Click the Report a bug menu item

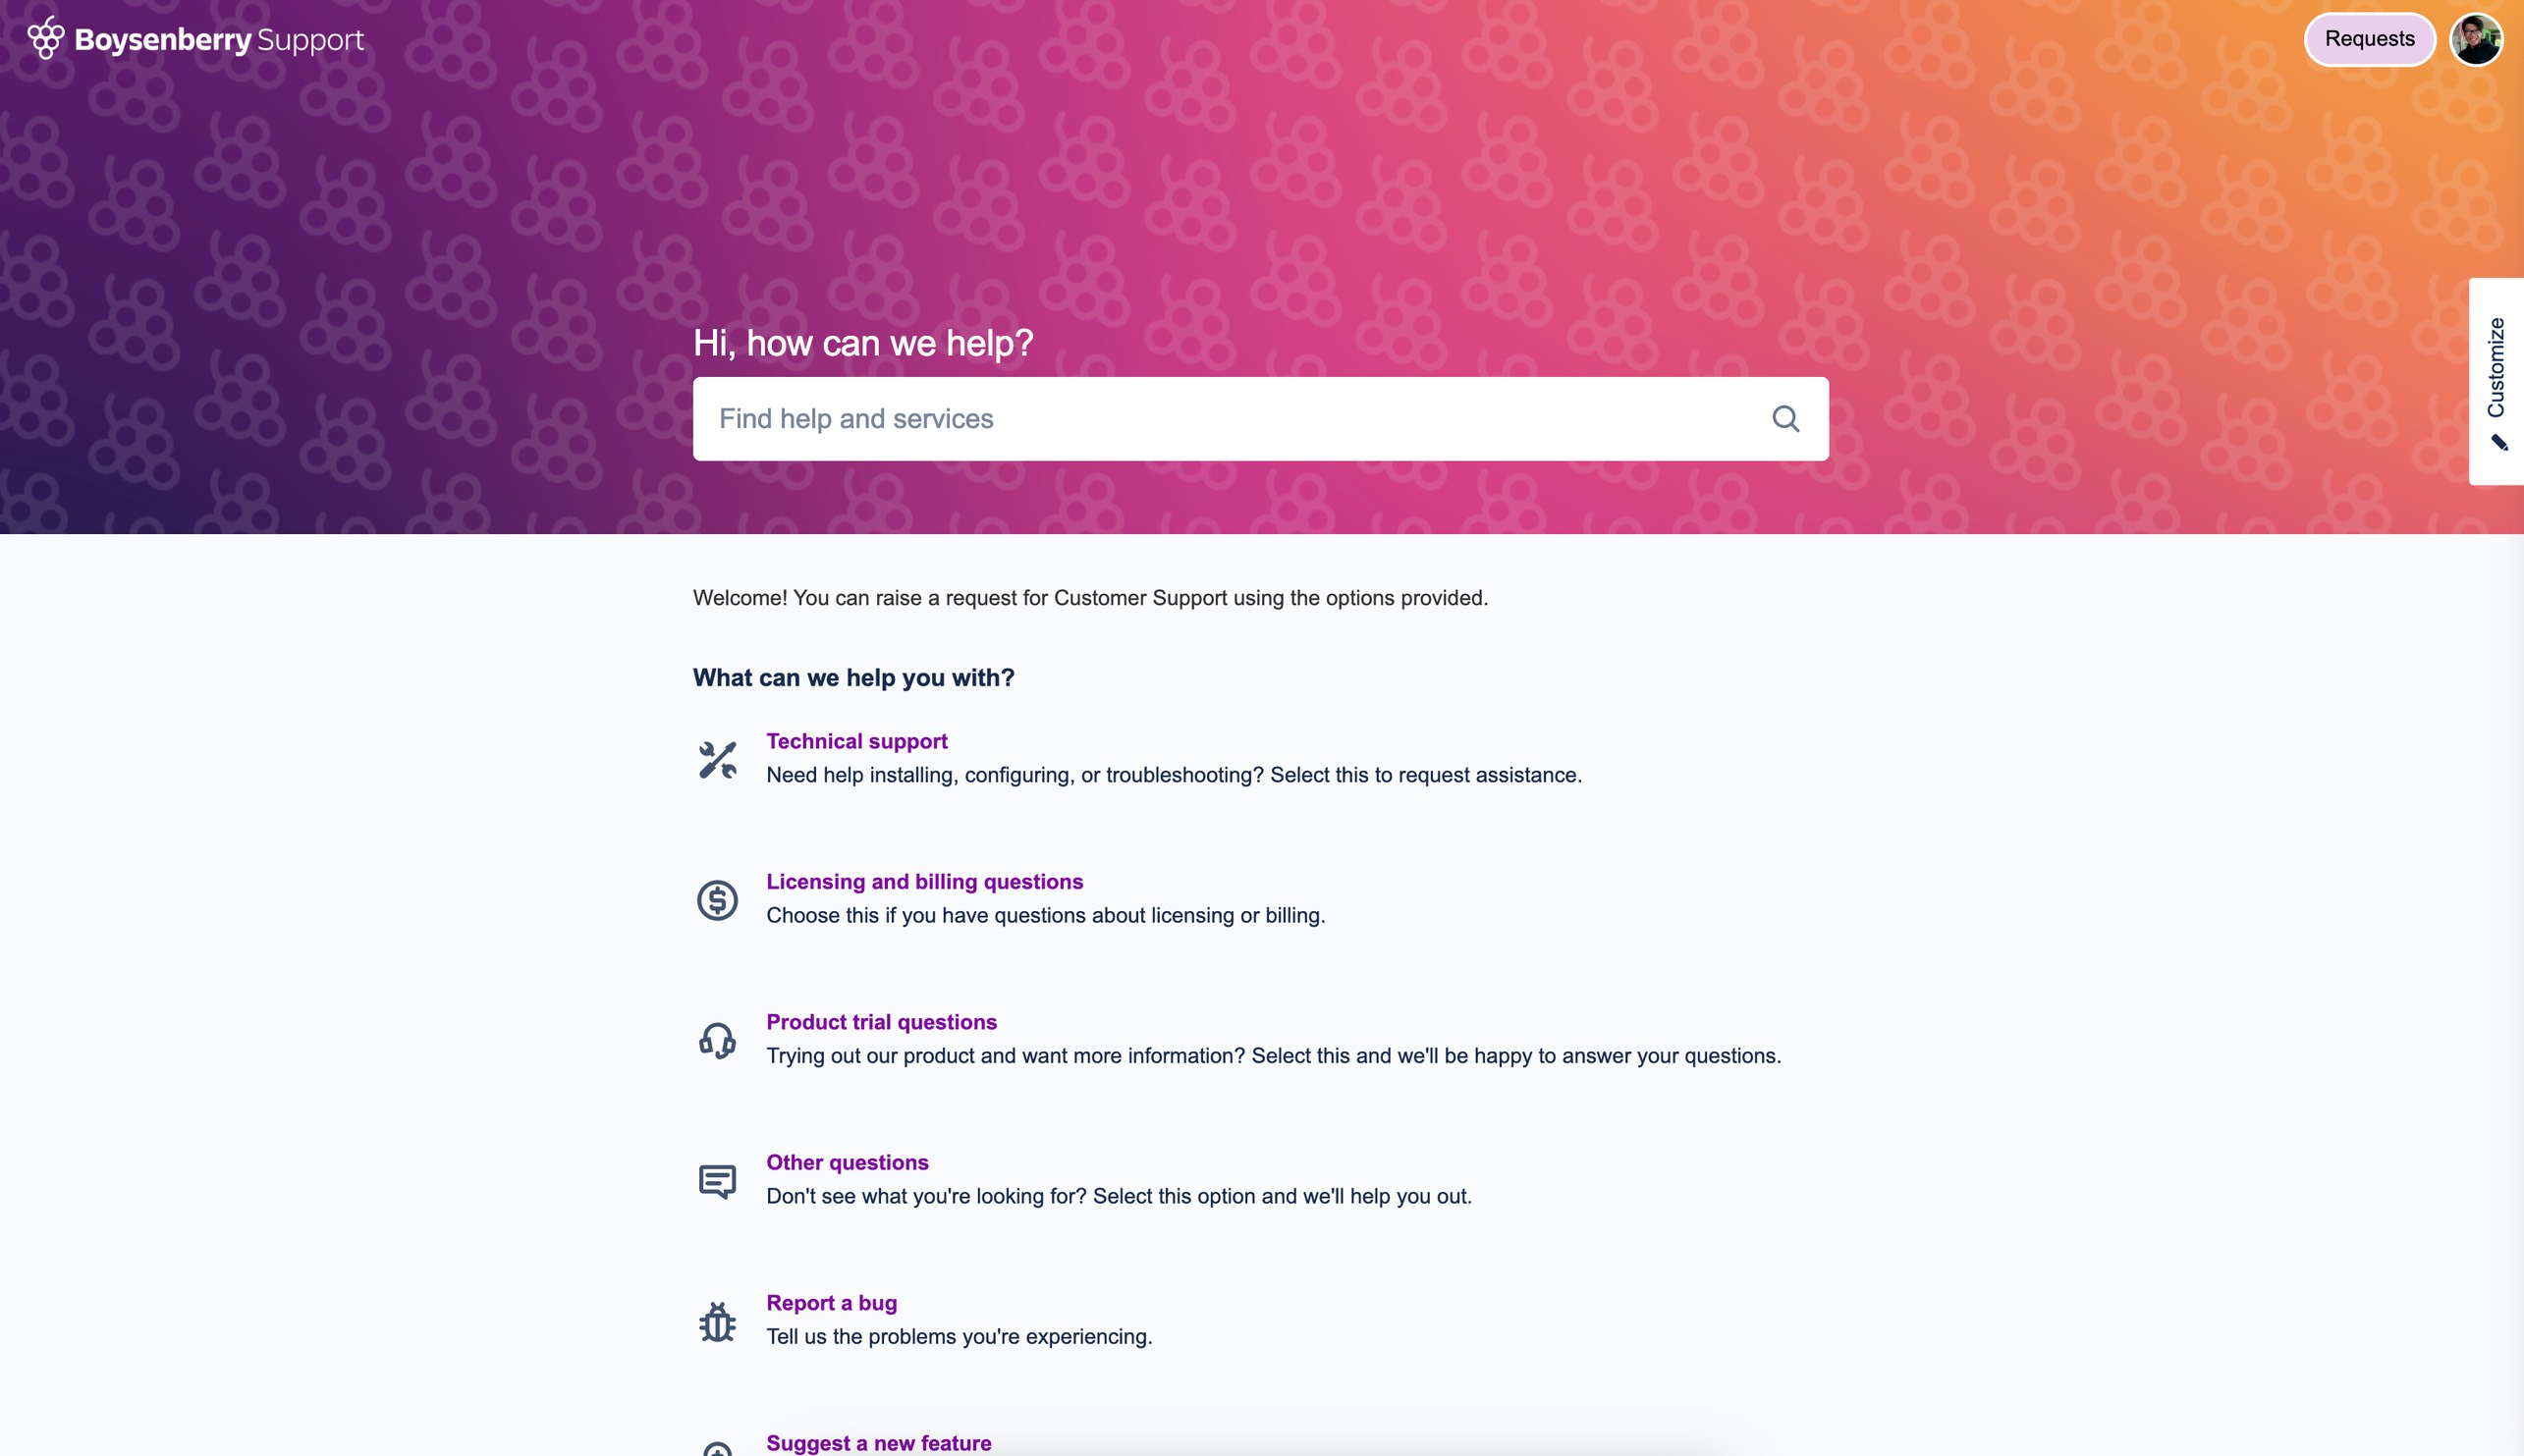tap(832, 1304)
